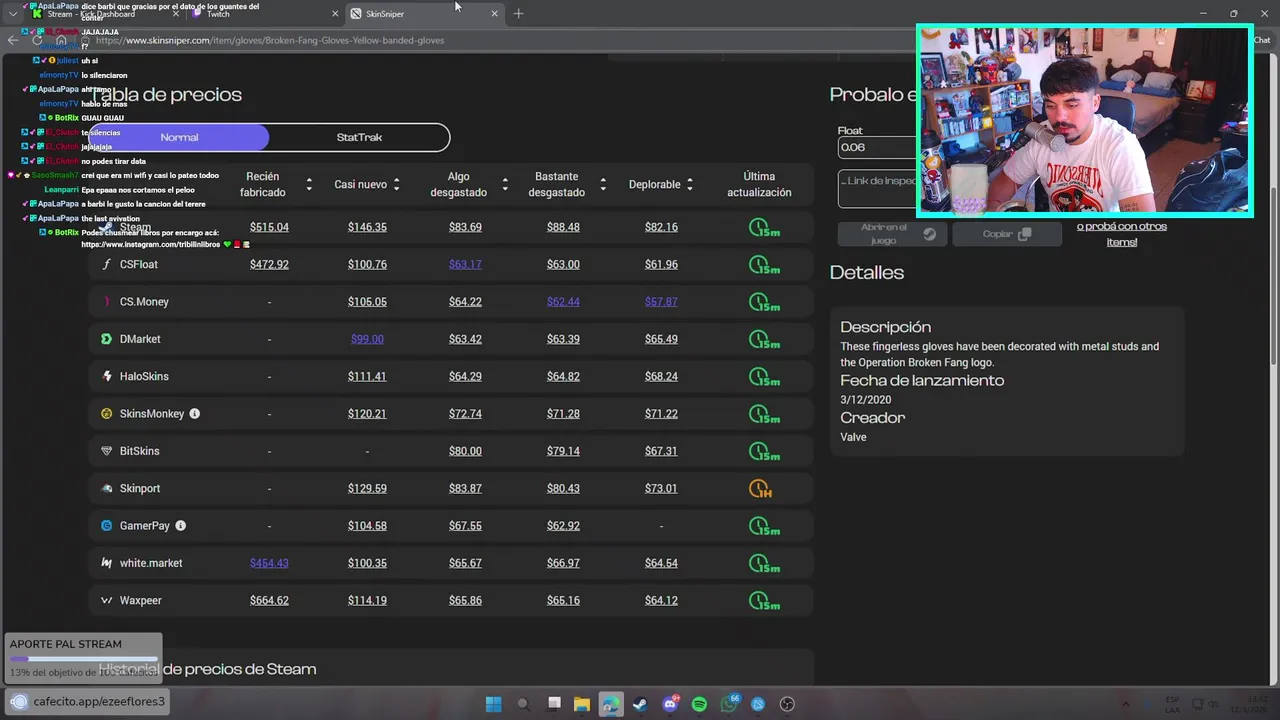Image resolution: width=1280 pixels, height=720 pixels.
Task: Open HaloSkins $68.24 Deplorable price
Action: click(661, 376)
